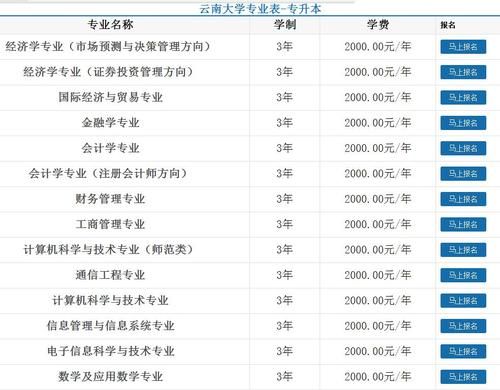Click 马上报名 for 经济学专业（证券投资管理方向）

coord(463,72)
